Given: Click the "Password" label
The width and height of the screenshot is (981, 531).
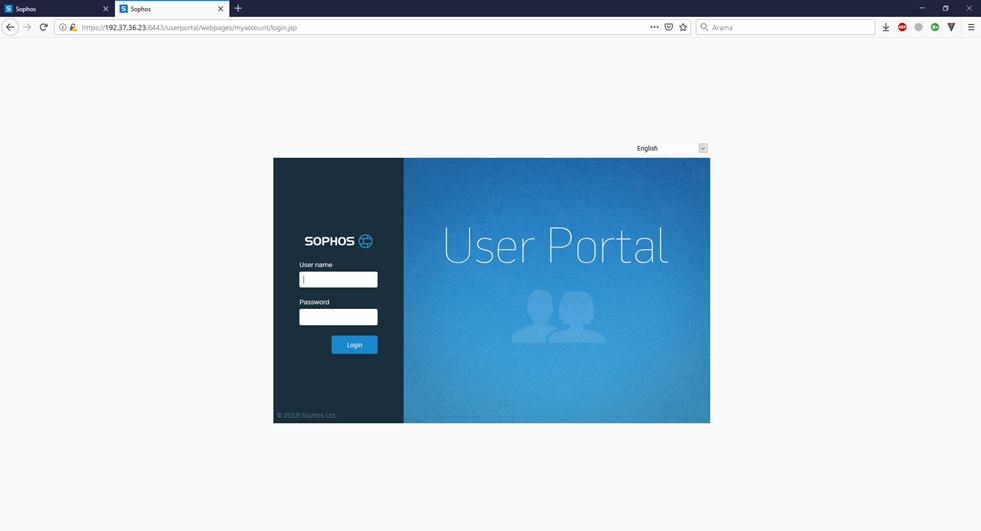Looking at the screenshot, I should pyautogui.click(x=314, y=302).
